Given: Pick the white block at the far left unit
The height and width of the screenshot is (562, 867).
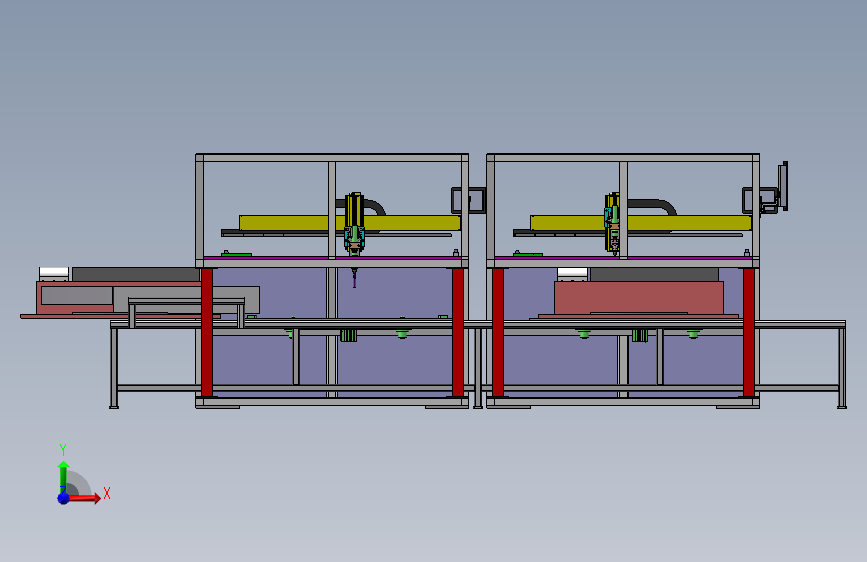Looking at the screenshot, I should (x=54, y=274).
